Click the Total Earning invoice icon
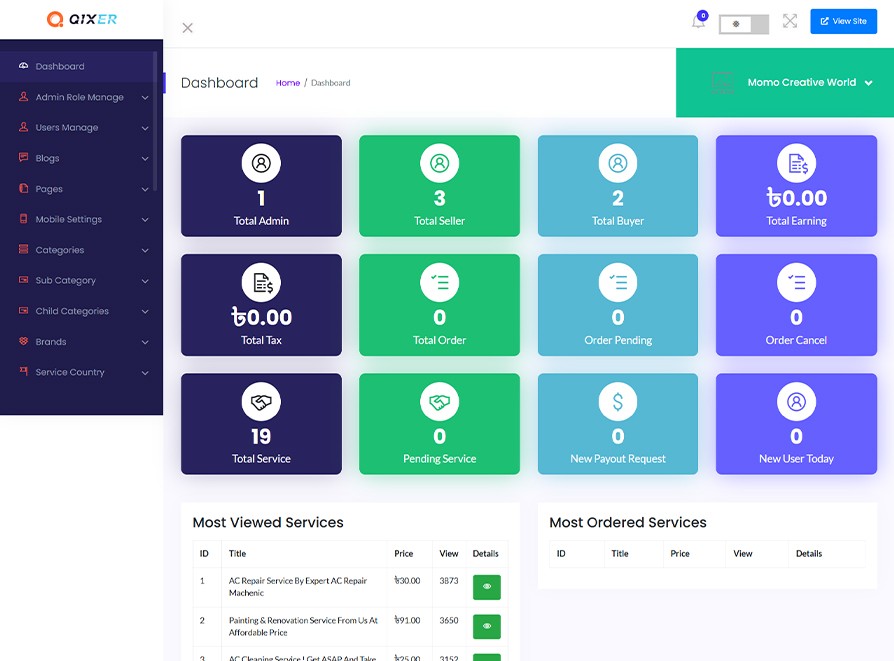The image size is (894, 661). click(796, 163)
